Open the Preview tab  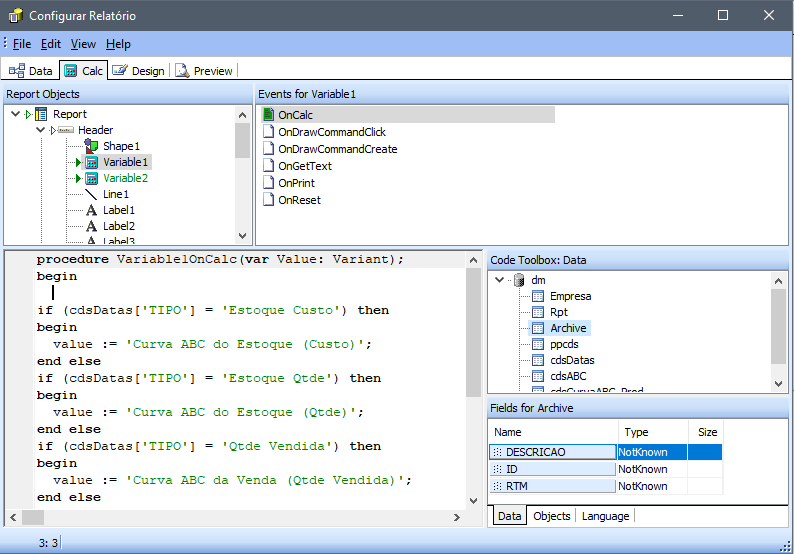pyautogui.click(x=203, y=71)
